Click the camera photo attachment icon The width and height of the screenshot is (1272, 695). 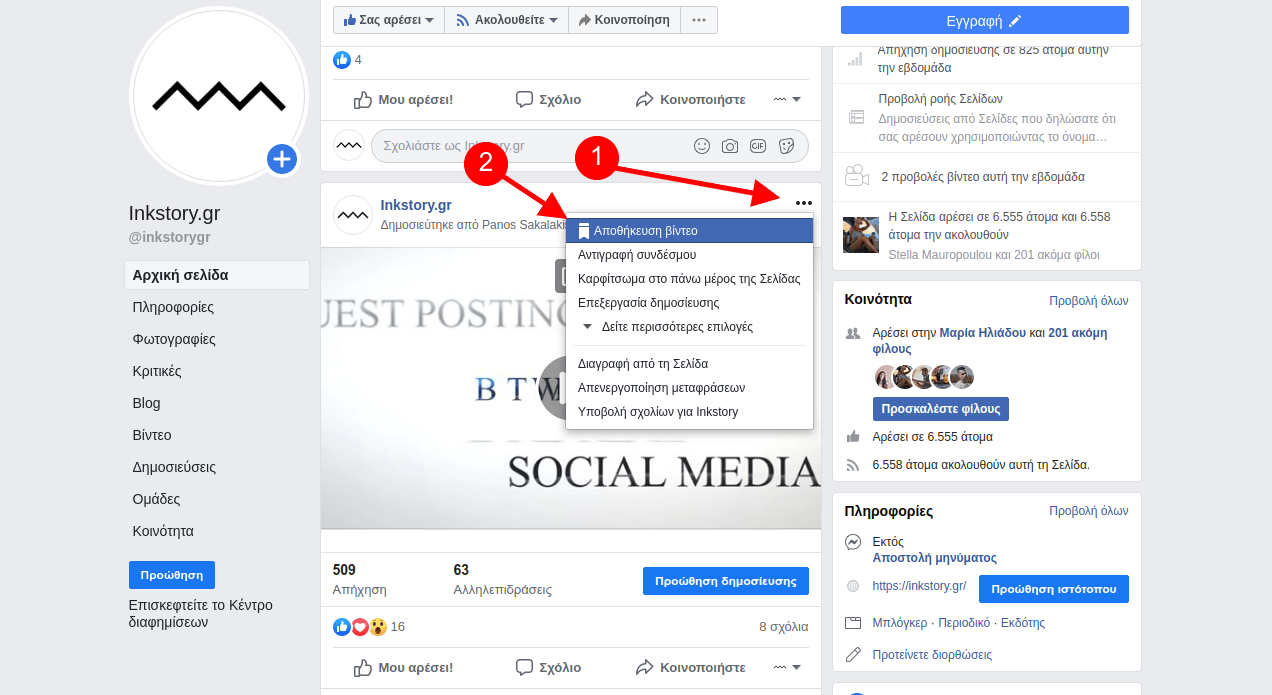730,146
